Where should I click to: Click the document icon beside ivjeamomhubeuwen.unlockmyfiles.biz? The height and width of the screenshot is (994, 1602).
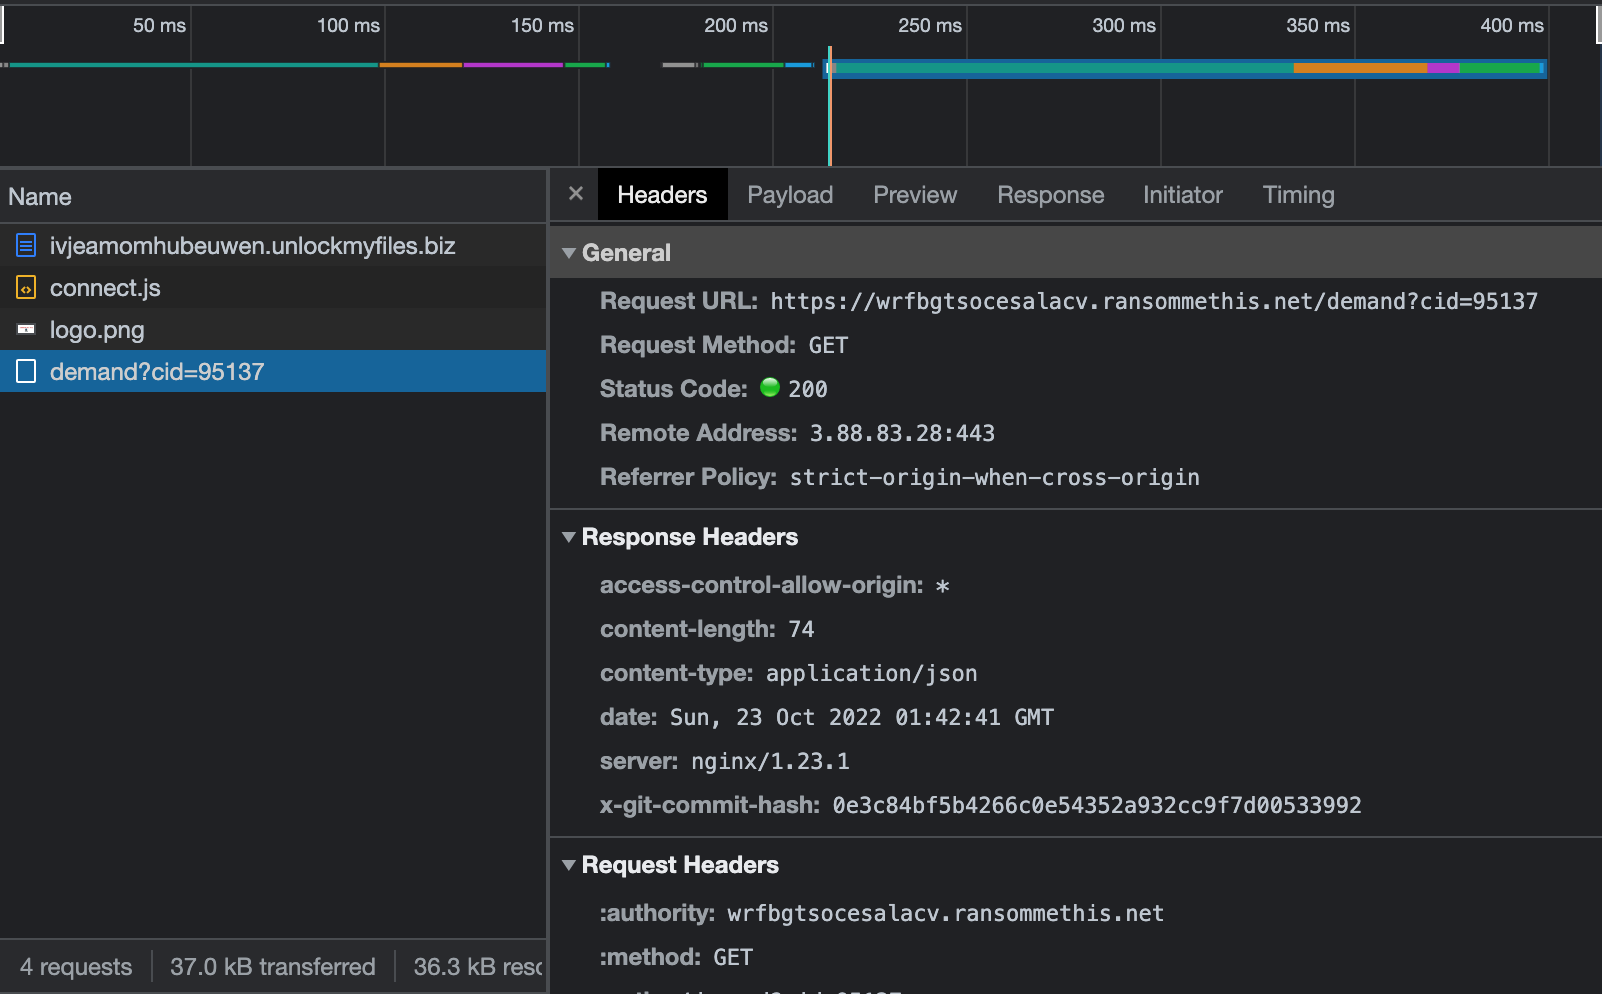tap(26, 245)
